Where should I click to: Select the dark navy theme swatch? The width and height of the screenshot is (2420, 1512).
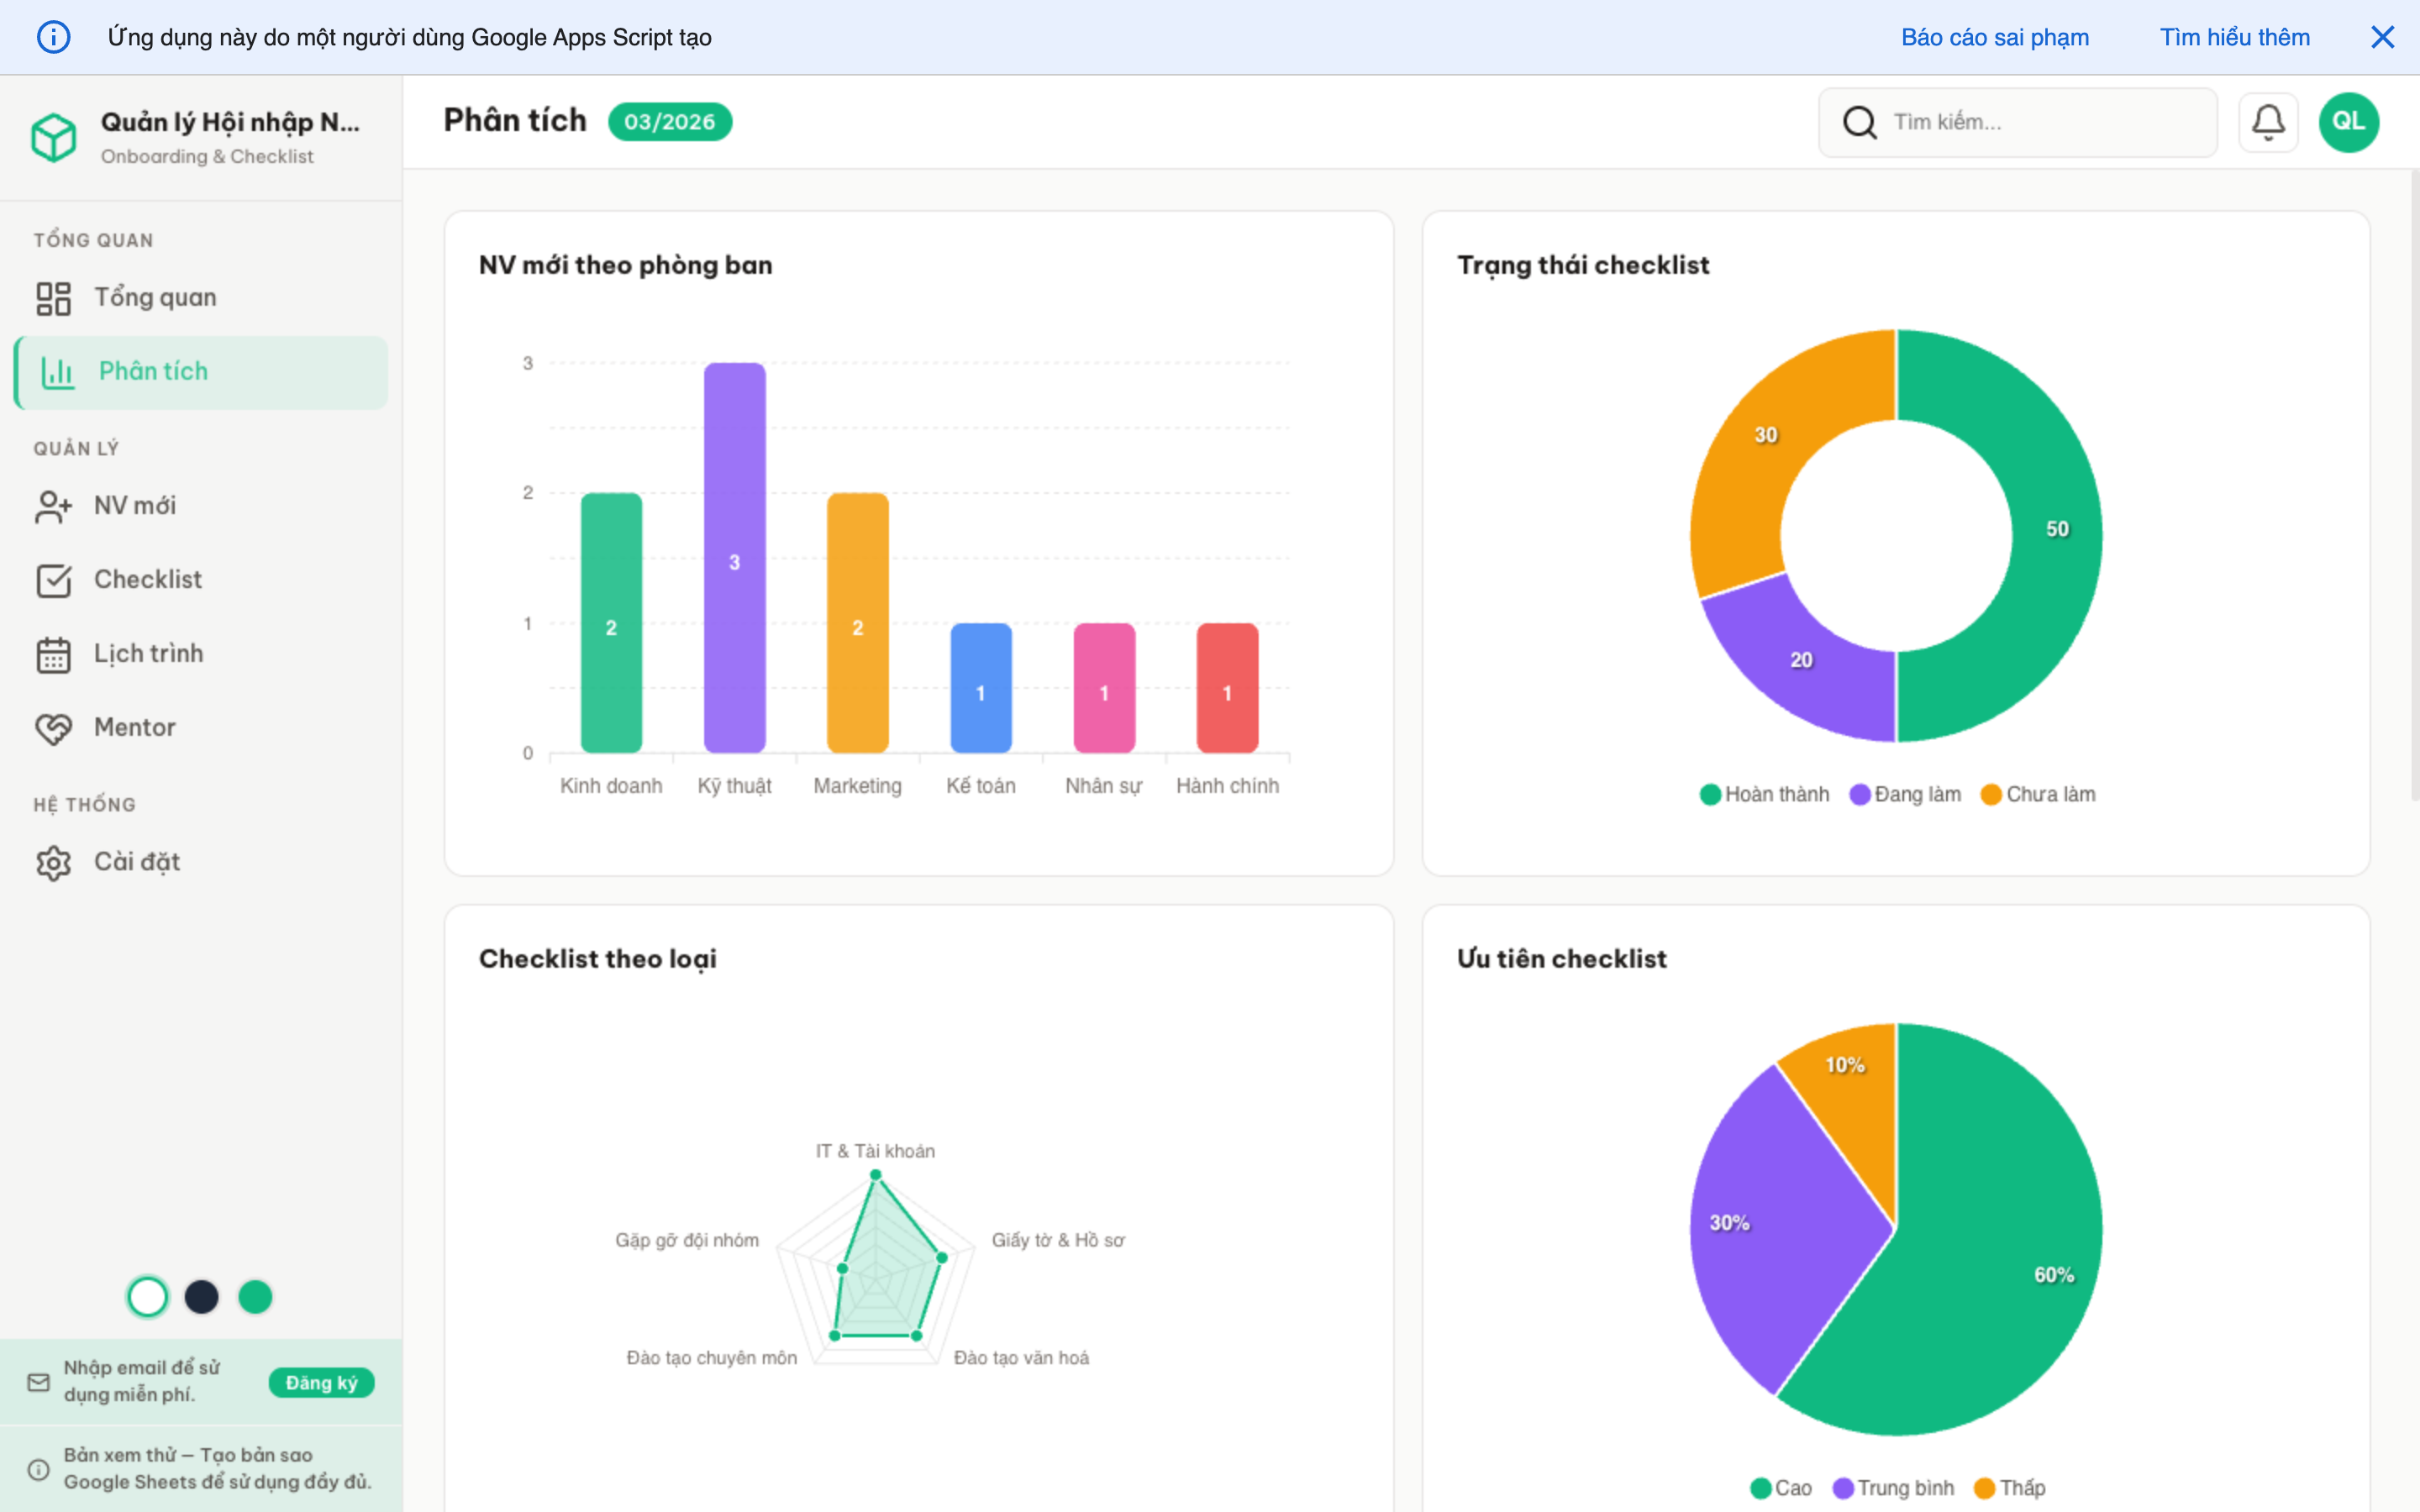click(201, 1297)
